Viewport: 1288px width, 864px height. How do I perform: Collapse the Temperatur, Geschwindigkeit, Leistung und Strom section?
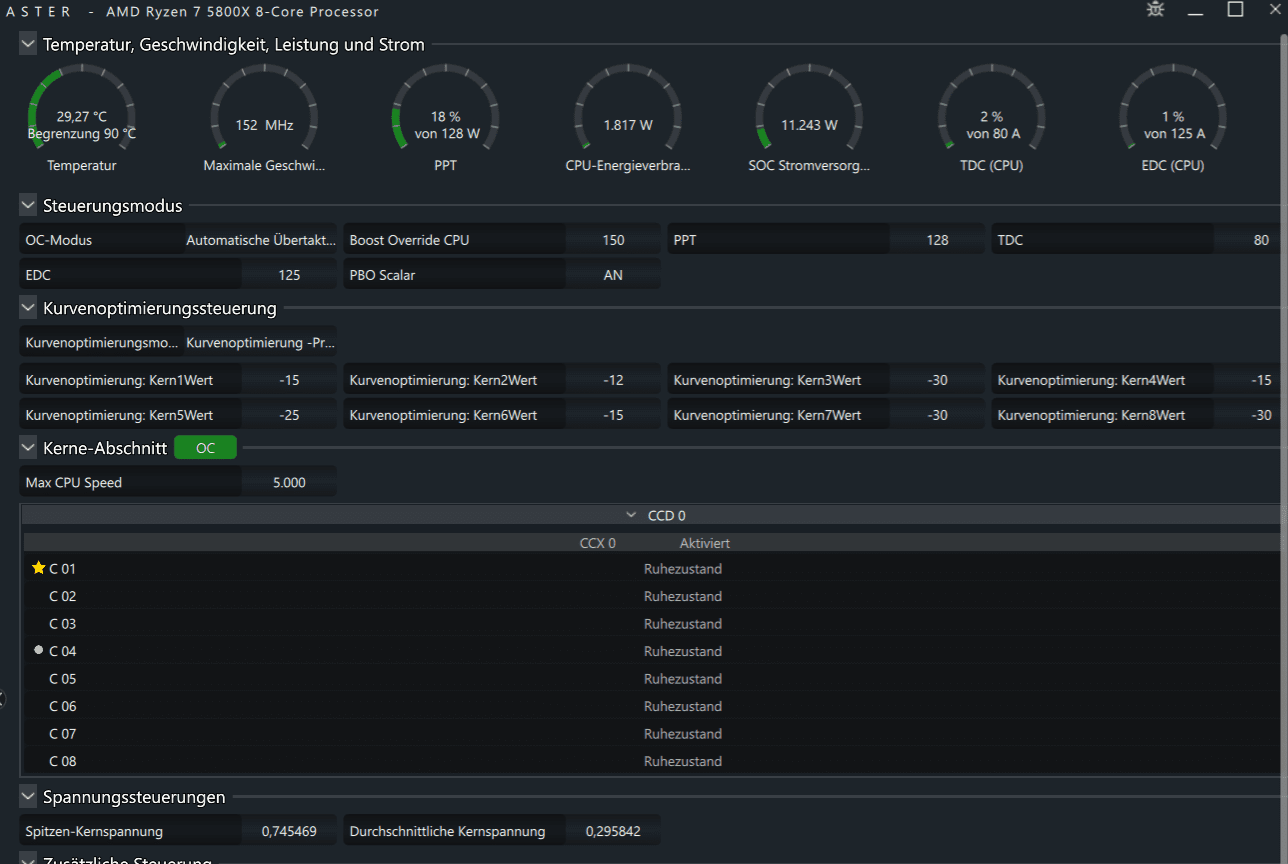coord(28,44)
